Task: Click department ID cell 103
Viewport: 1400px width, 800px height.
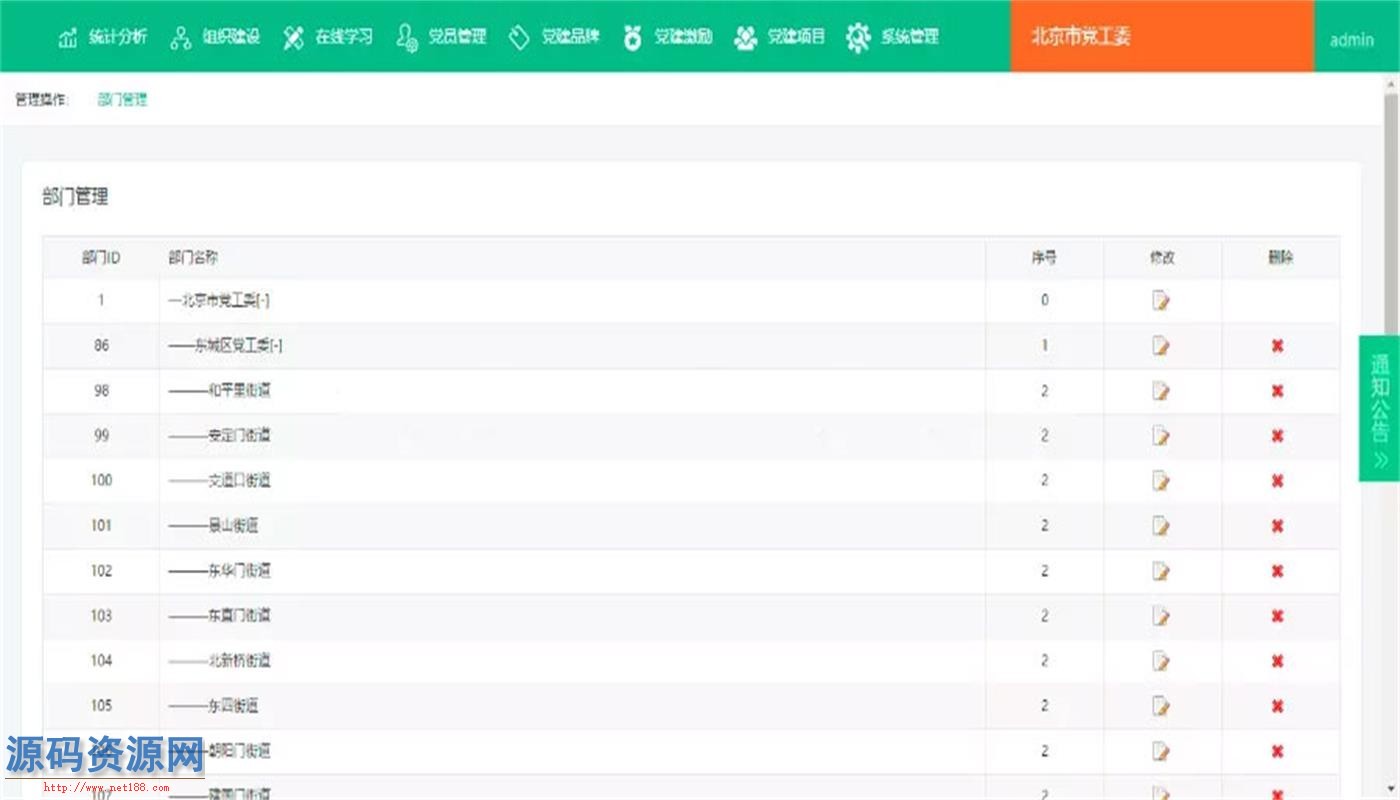Action: click(x=101, y=616)
